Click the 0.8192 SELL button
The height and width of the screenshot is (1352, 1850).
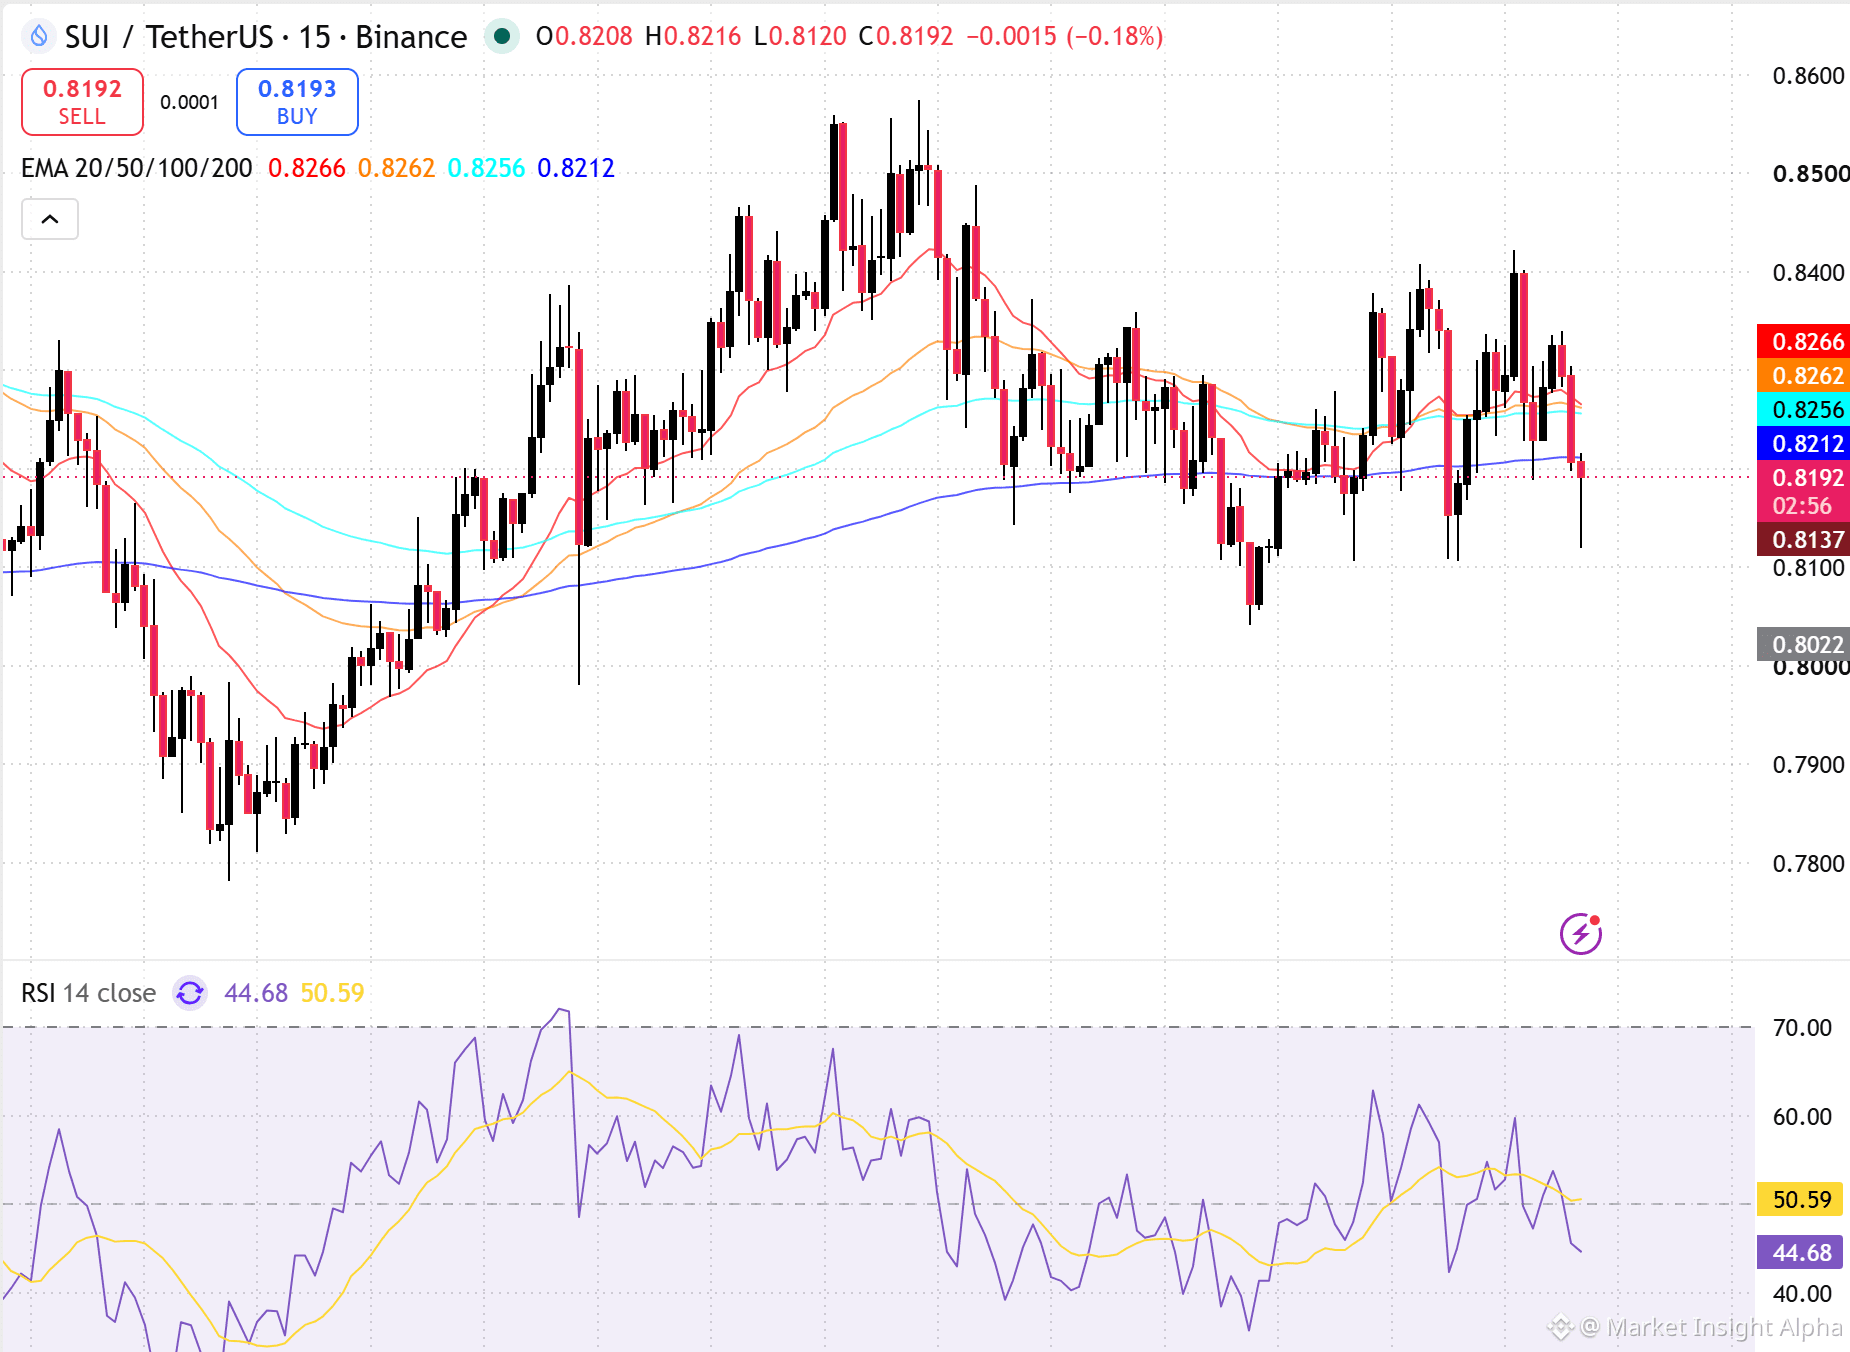click(82, 102)
